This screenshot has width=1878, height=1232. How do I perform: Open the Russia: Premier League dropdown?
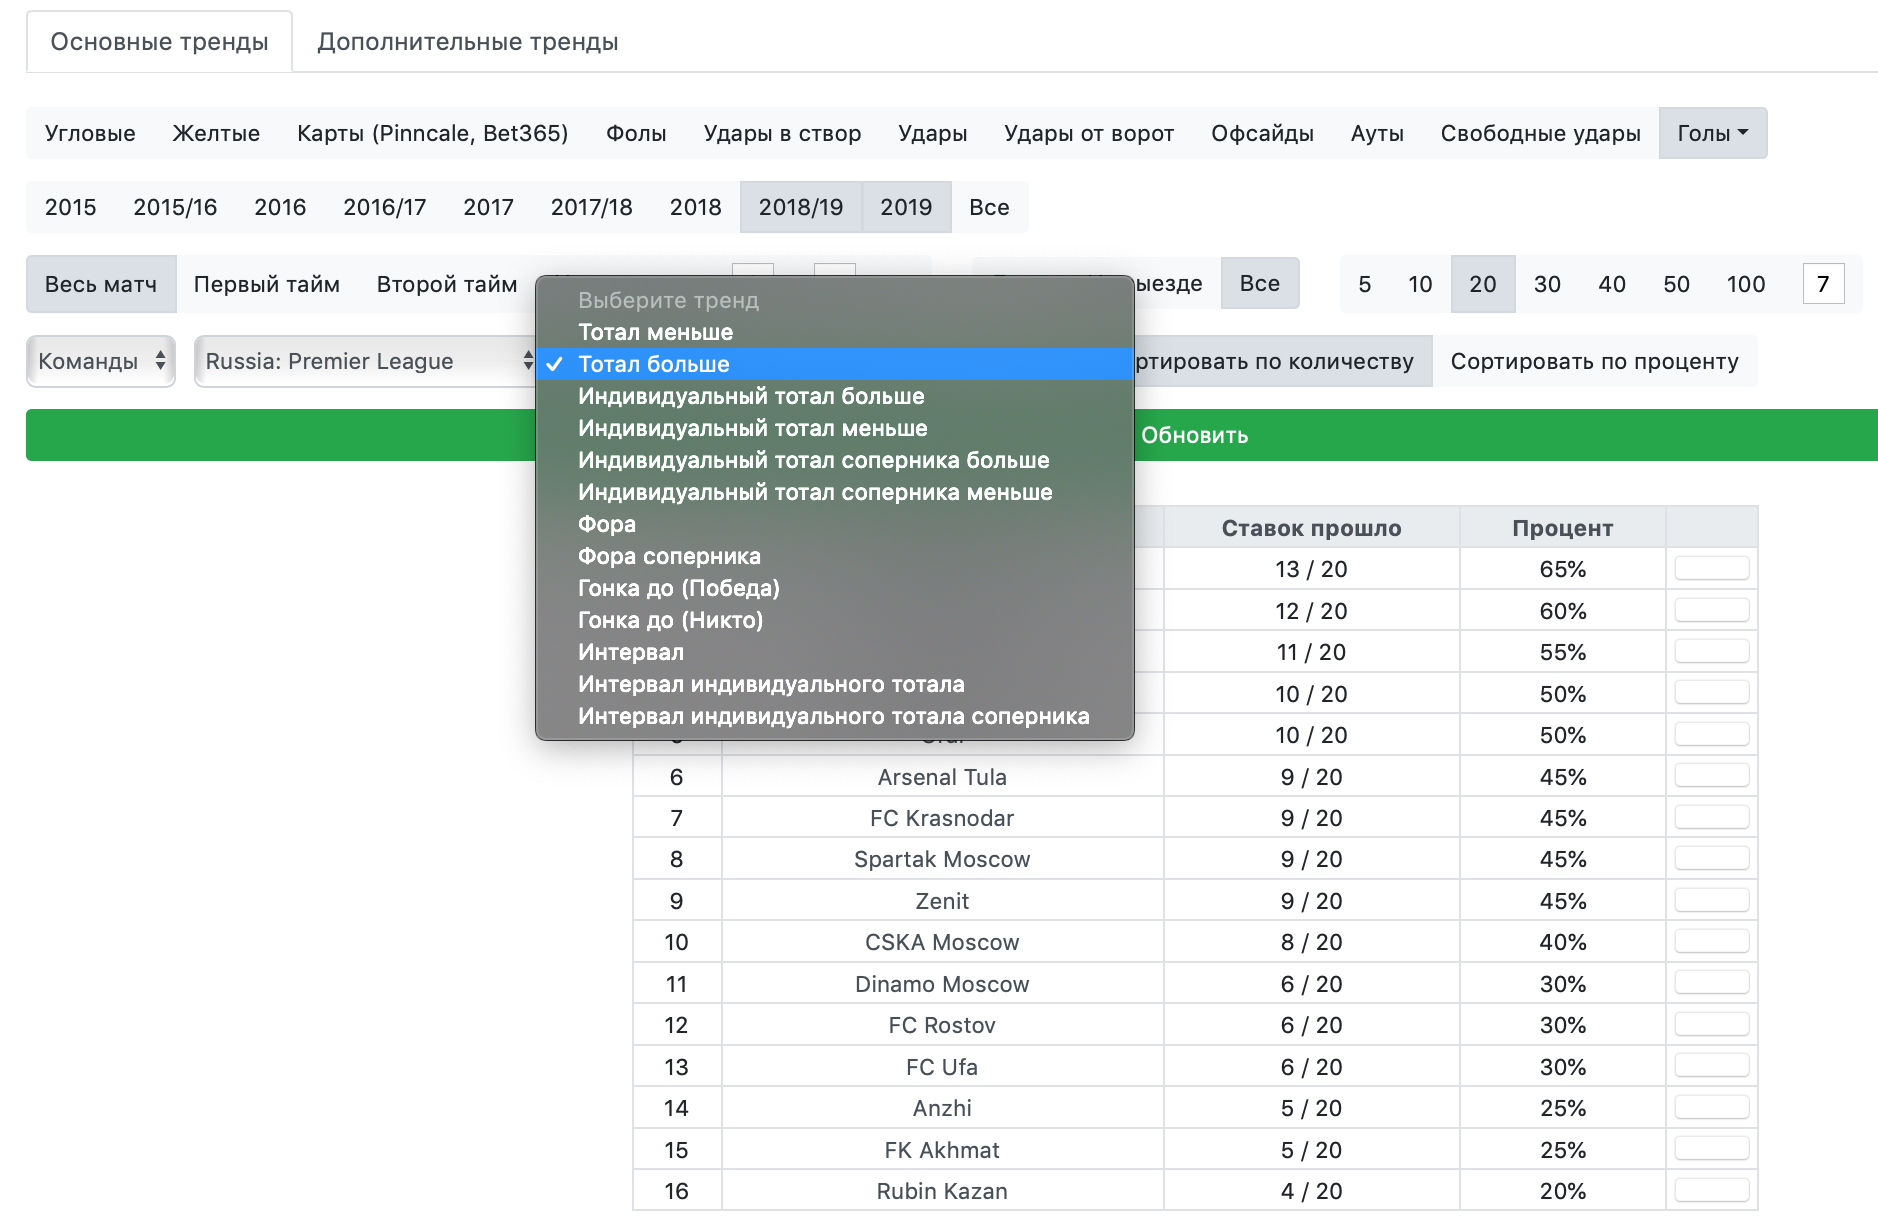(x=366, y=361)
